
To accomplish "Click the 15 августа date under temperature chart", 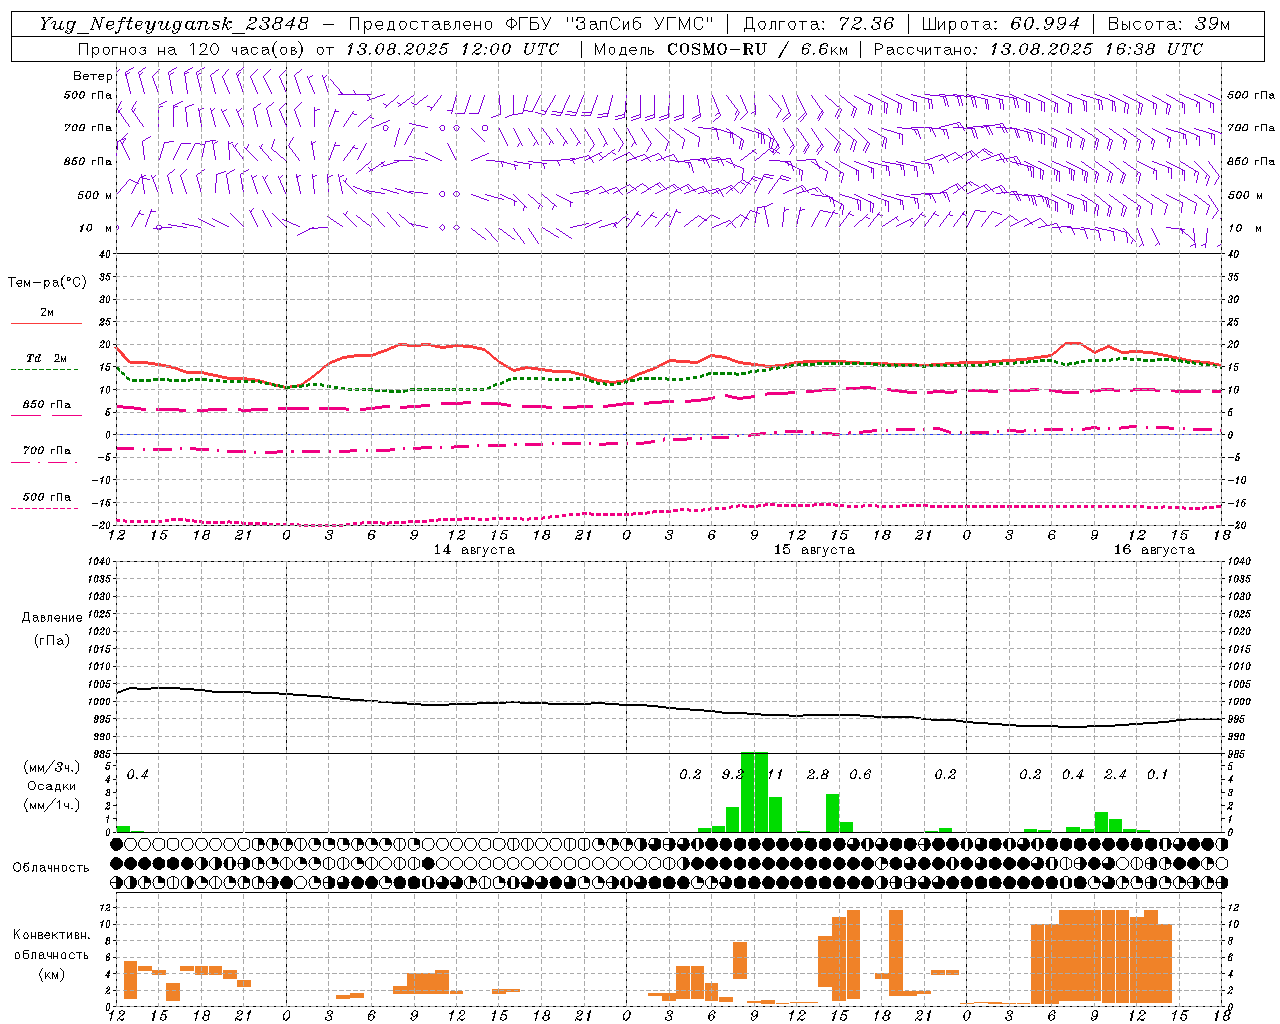I will click(814, 550).
